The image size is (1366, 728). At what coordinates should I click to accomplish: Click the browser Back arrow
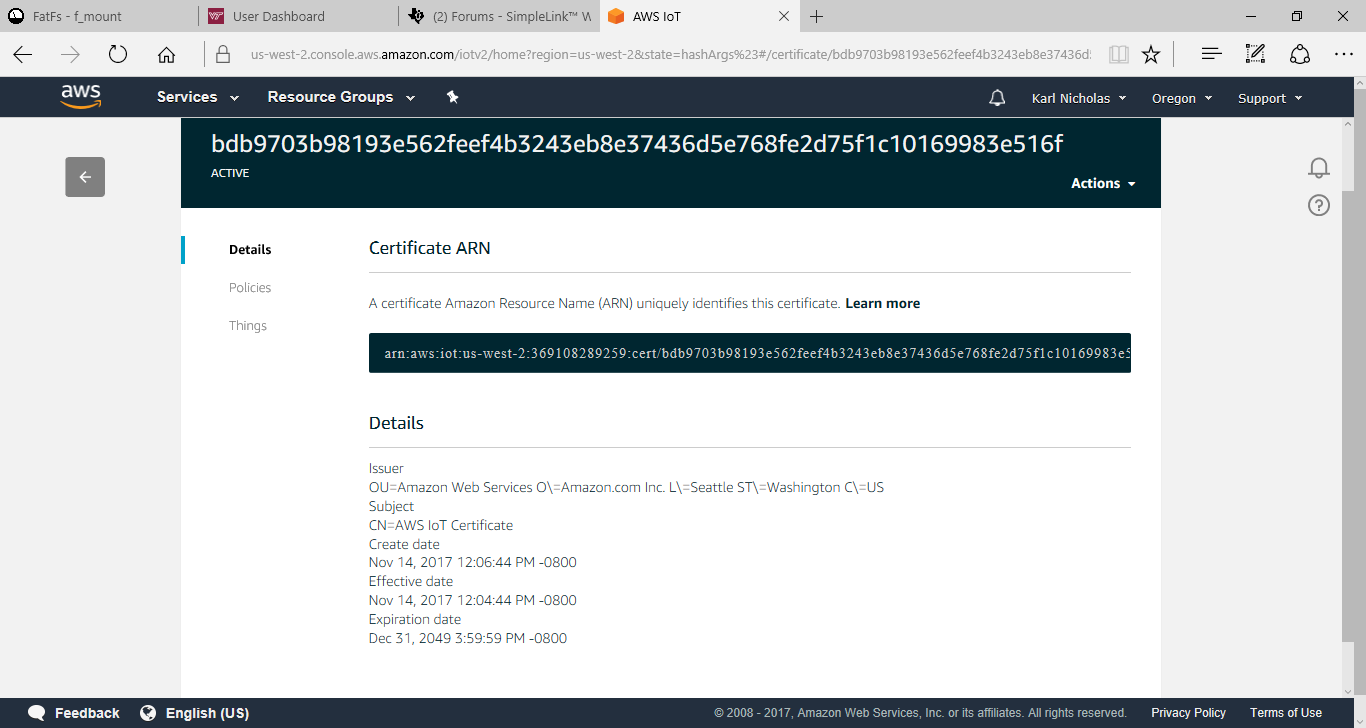pyautogui.click(x=23, y=54)
